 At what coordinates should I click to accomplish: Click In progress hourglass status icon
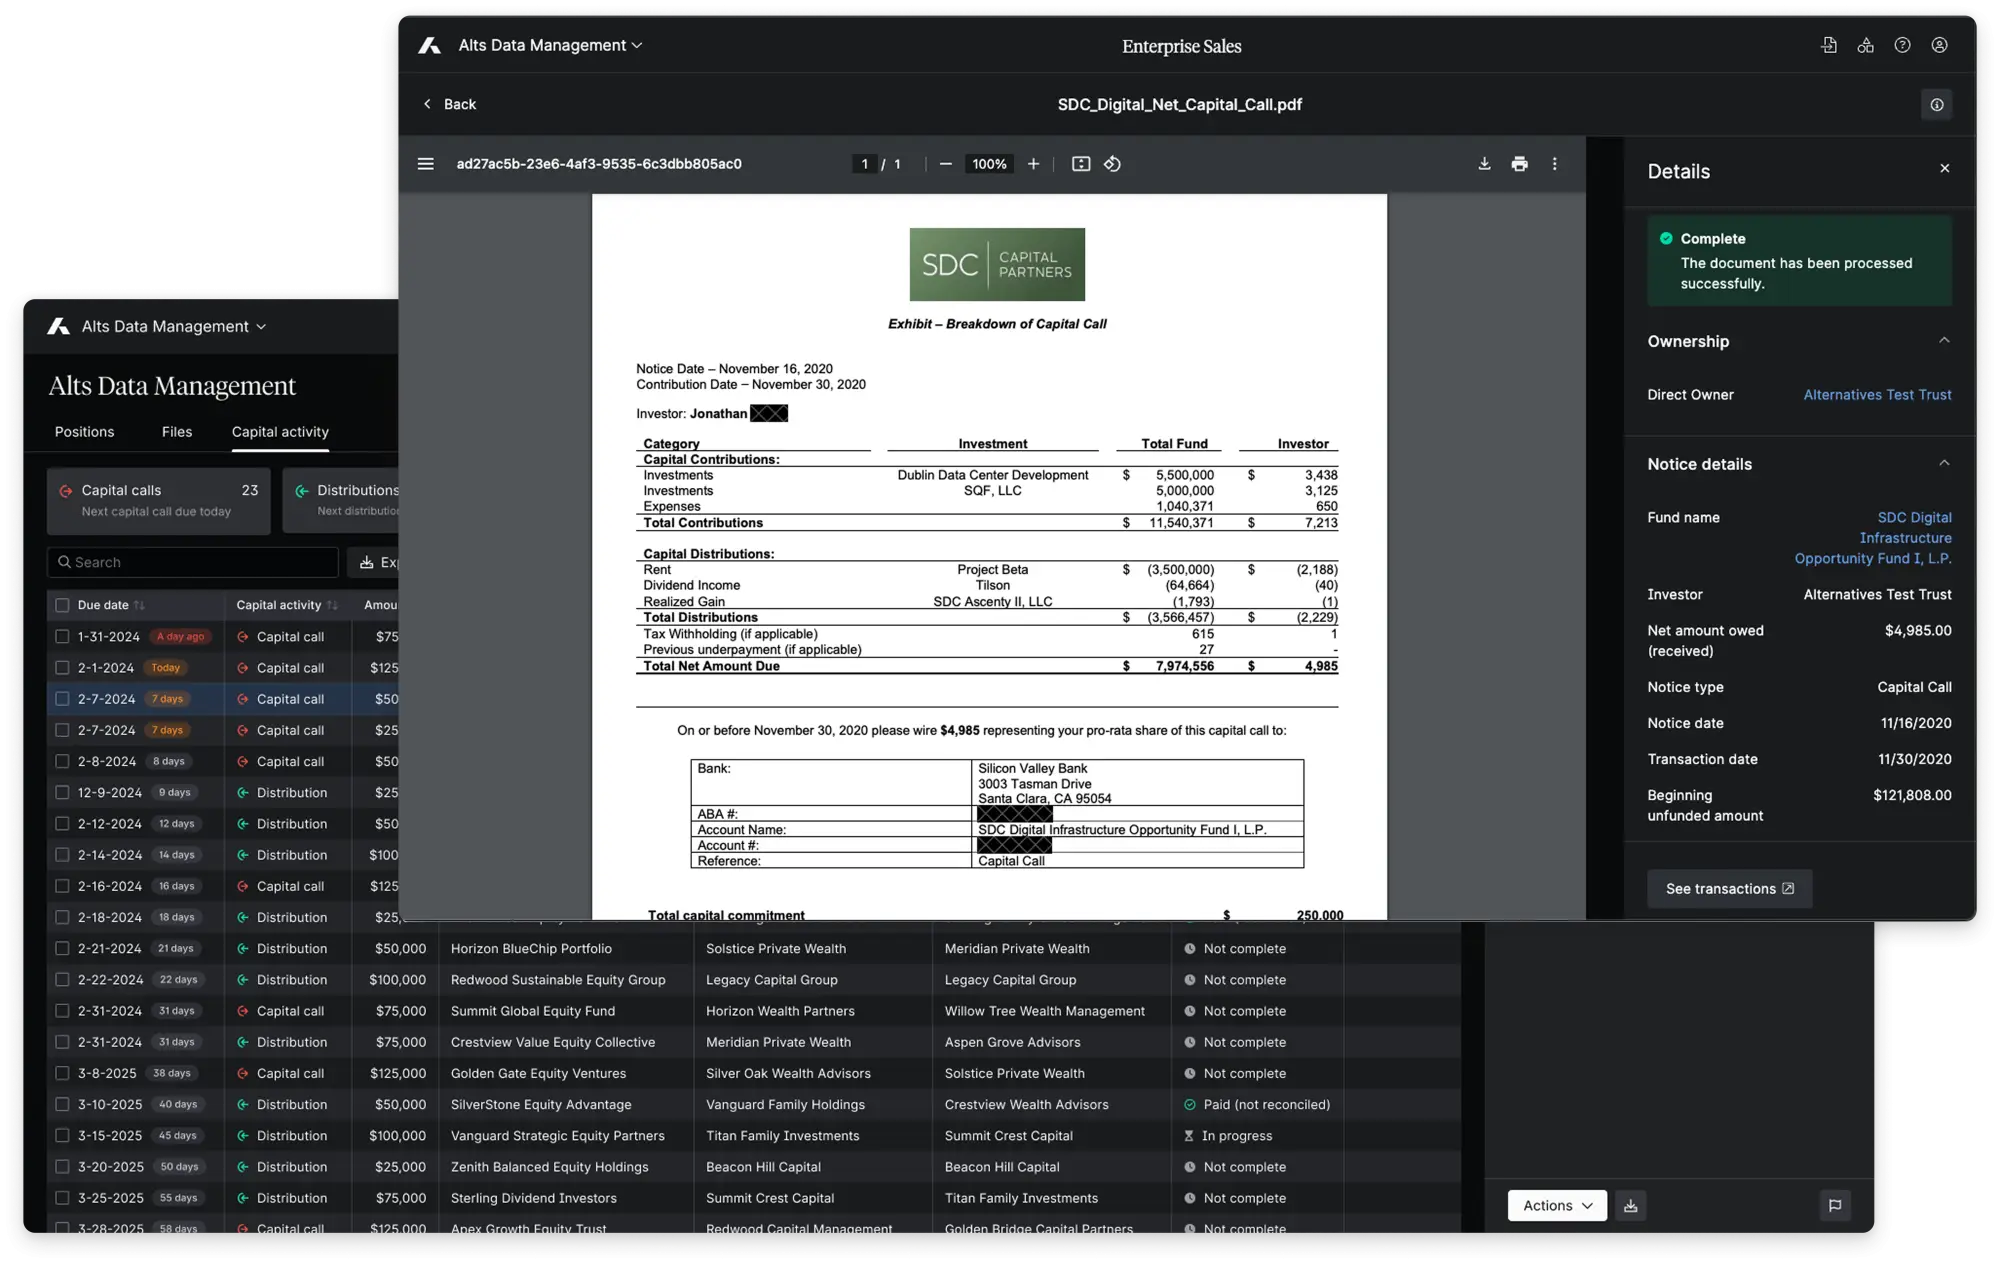(1189, 1136)
